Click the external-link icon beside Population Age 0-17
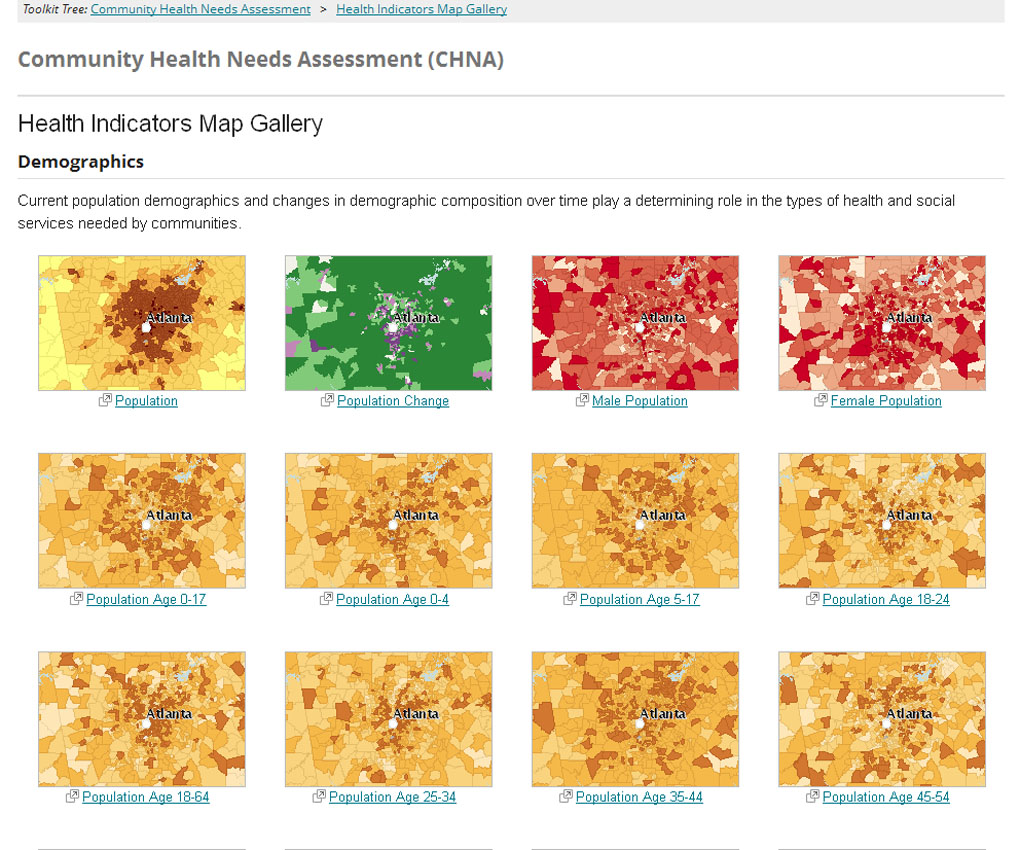Screen dimensions: 1020x850 tap(76, 599)
